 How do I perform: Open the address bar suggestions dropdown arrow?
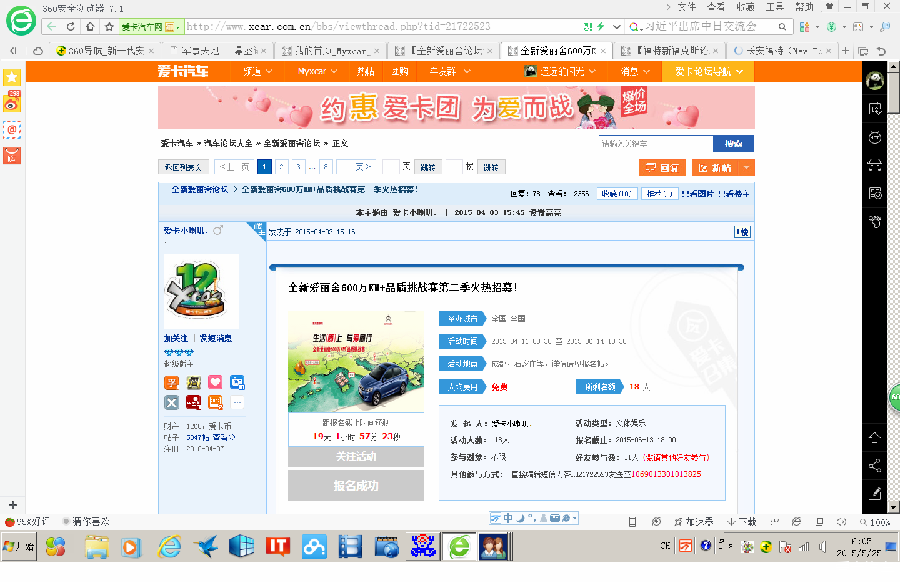616,26
